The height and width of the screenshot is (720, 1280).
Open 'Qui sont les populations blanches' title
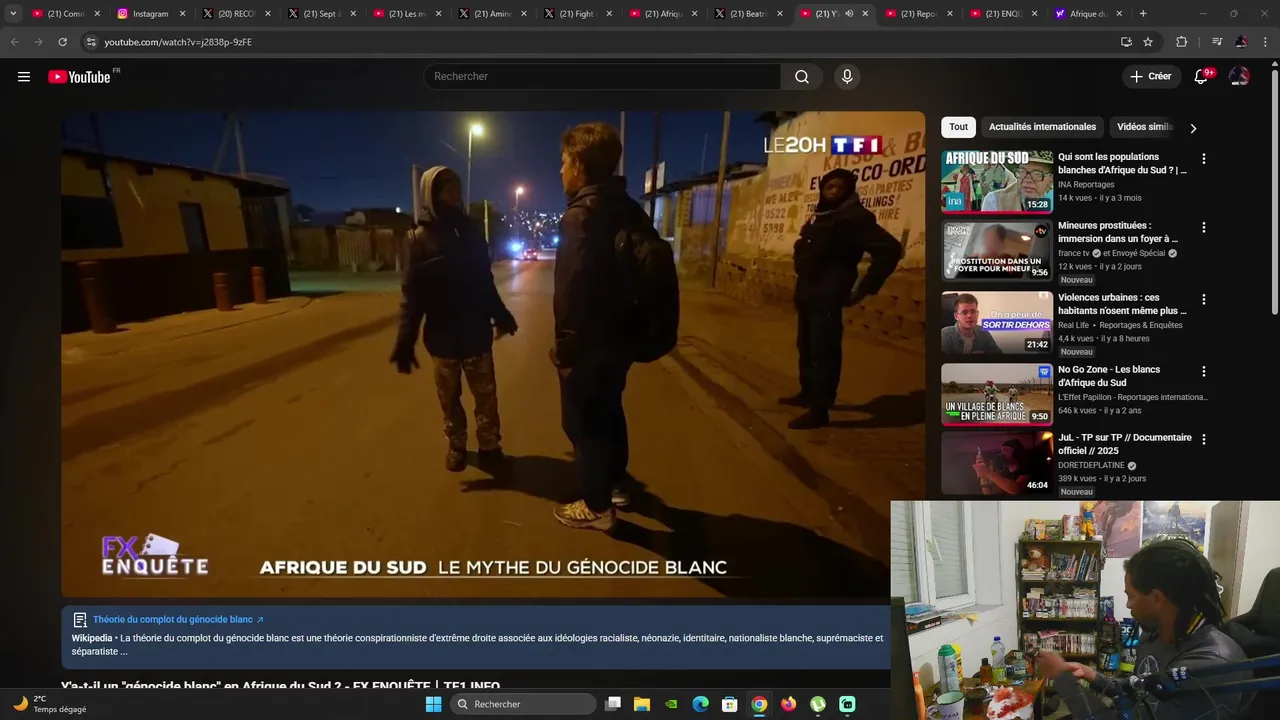click(x=1122, y=164)
